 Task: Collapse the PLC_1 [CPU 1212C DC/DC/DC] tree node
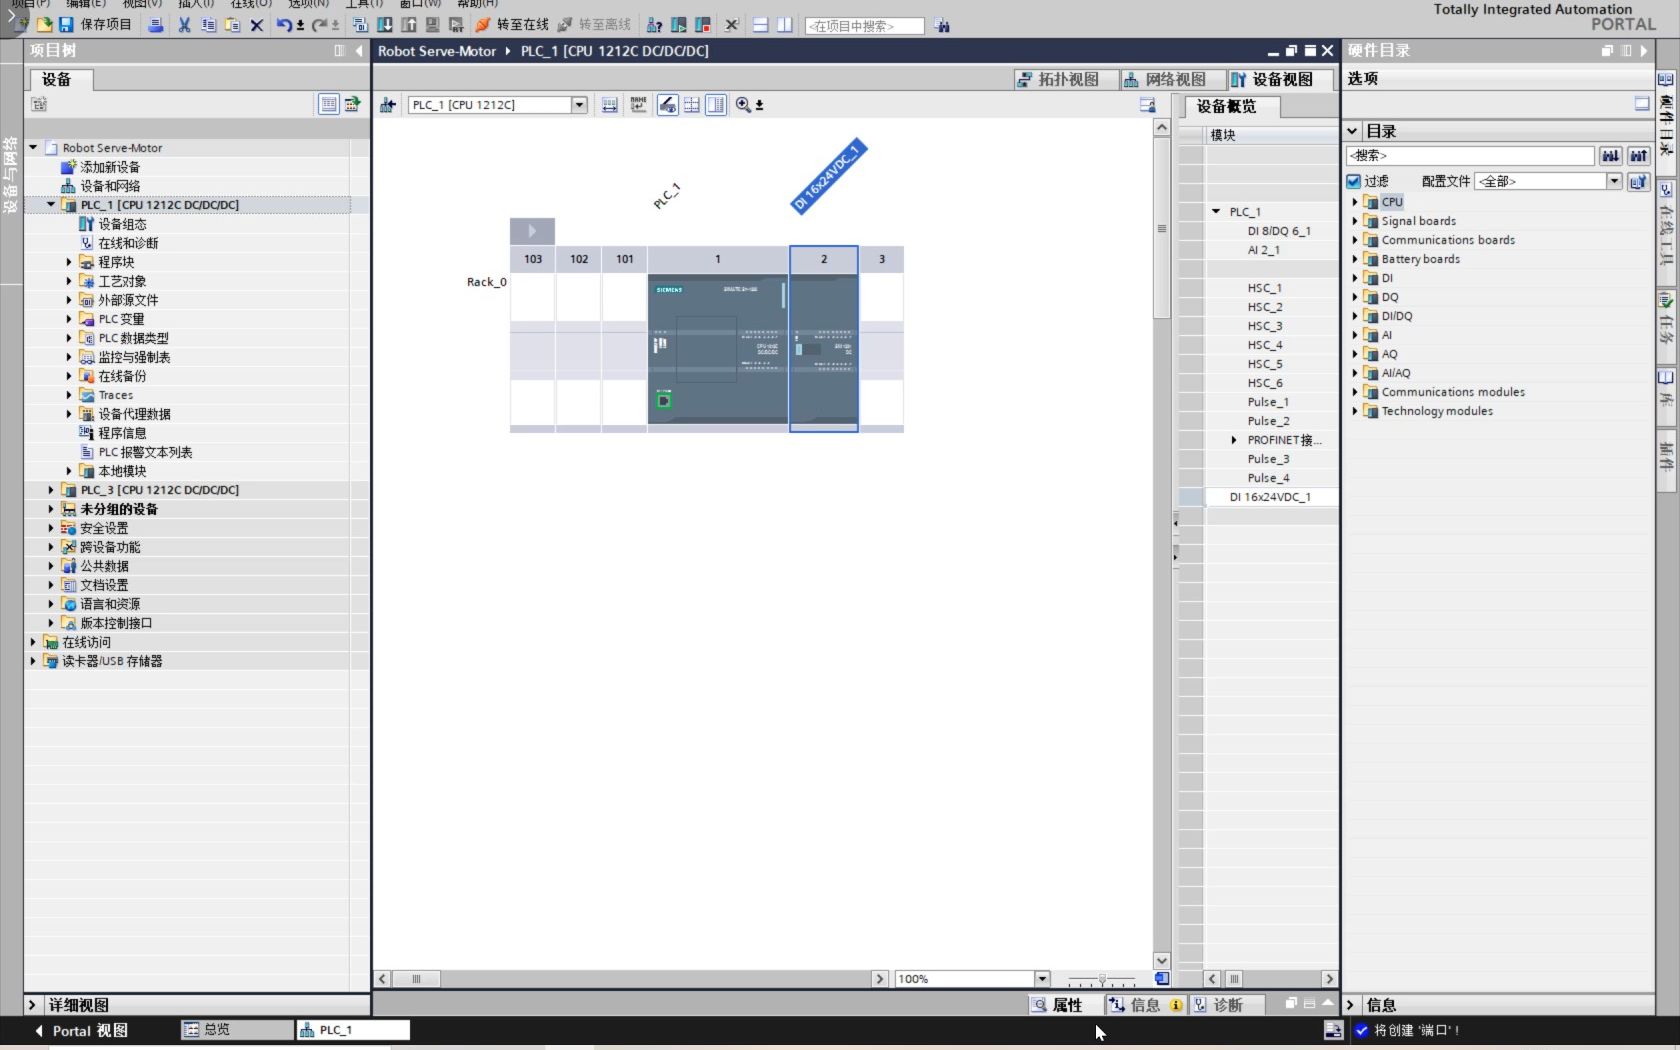51,205
